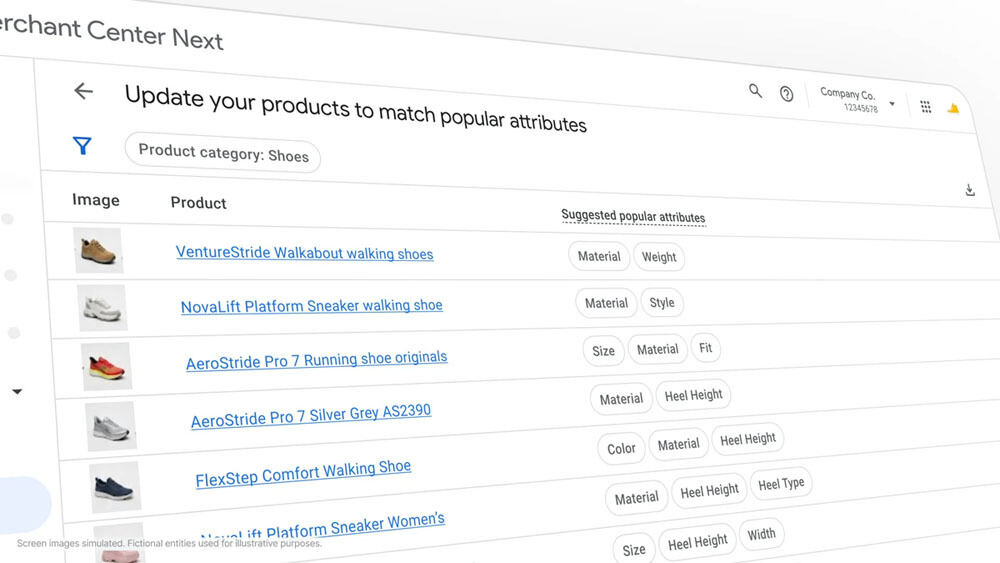
Task: Click the Image column header
Action: [x=96, y=200]
